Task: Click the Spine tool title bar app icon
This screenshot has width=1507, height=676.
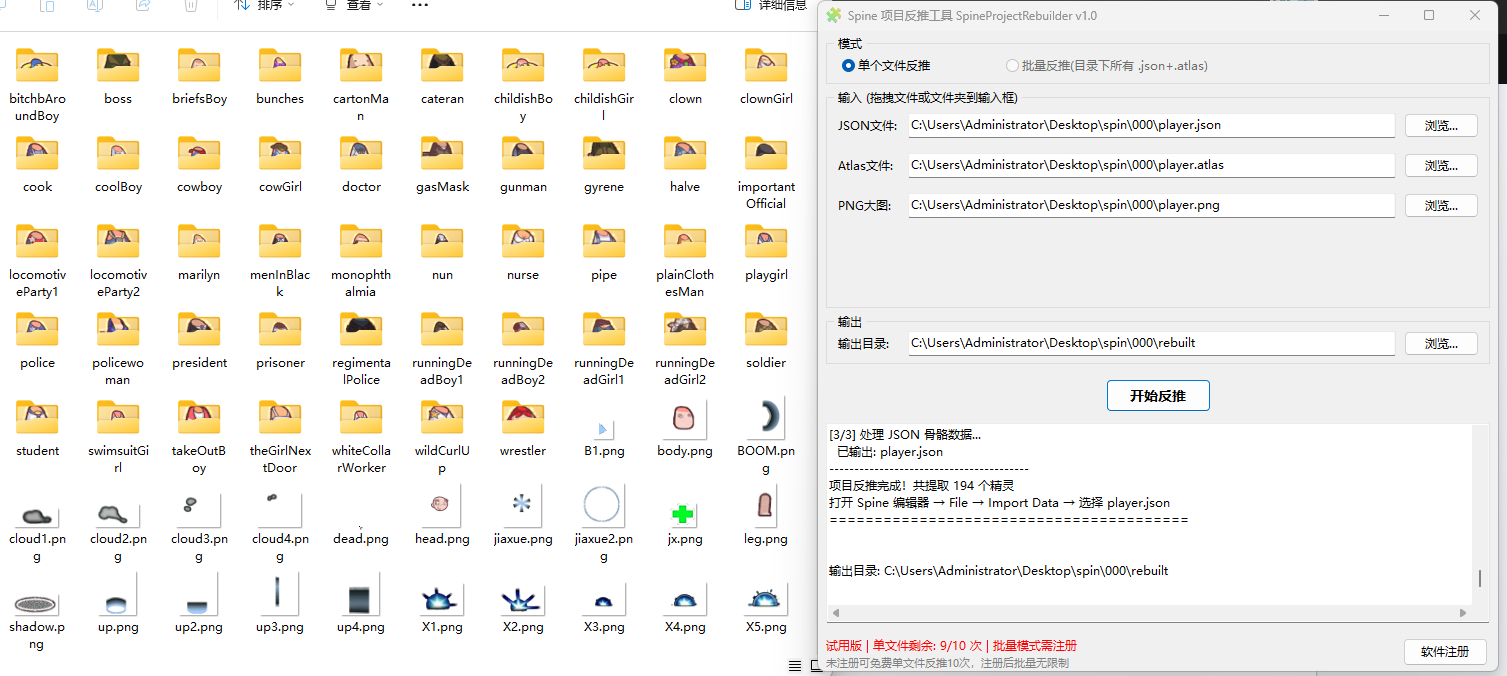Action: click(834, 15)
